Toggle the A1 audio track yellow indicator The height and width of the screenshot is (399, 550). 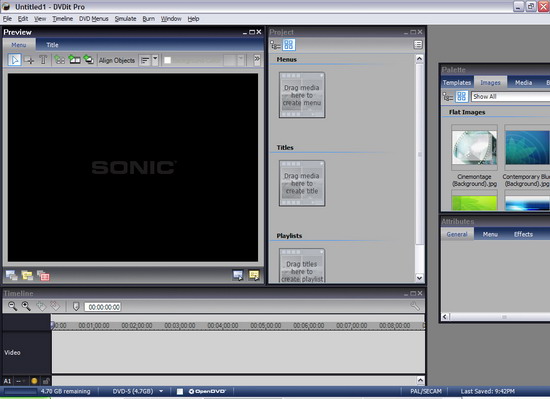[34, 381]
